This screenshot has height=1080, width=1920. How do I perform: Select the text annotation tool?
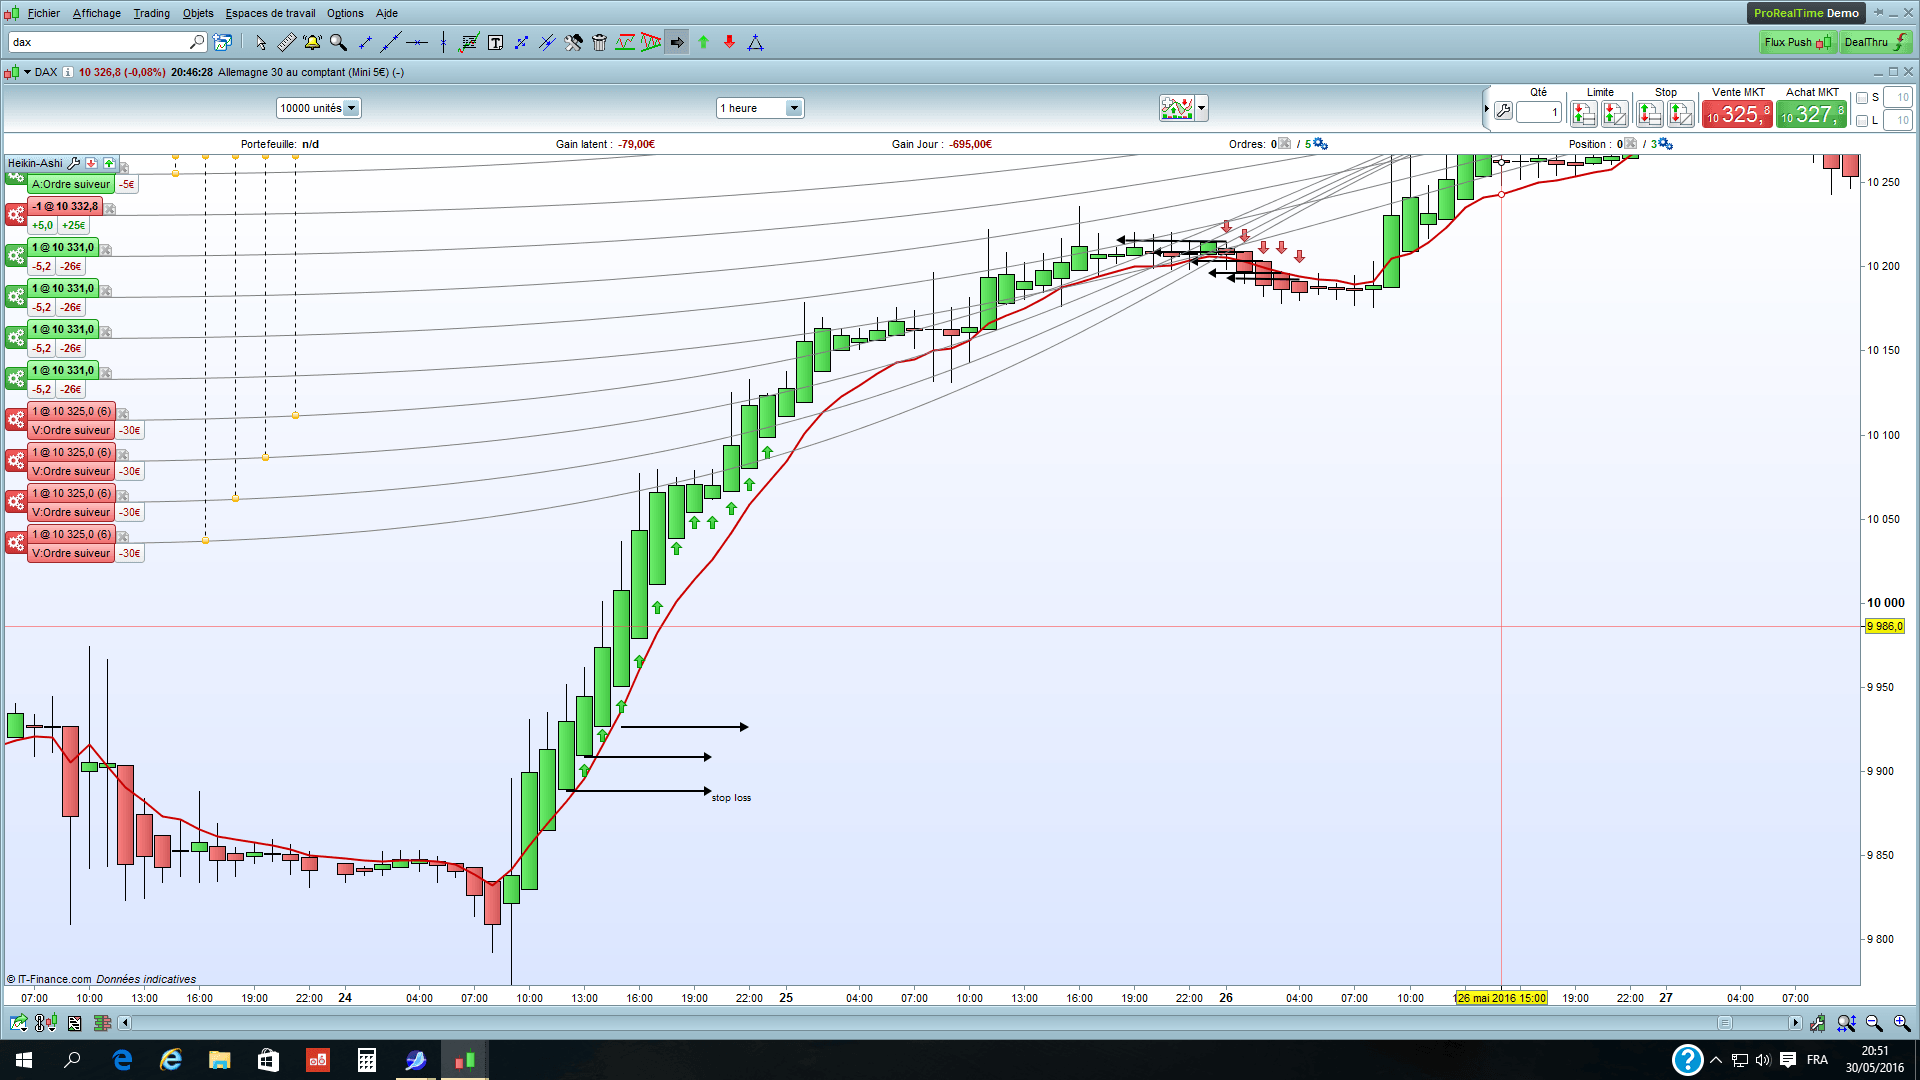(x=495, y=42)
